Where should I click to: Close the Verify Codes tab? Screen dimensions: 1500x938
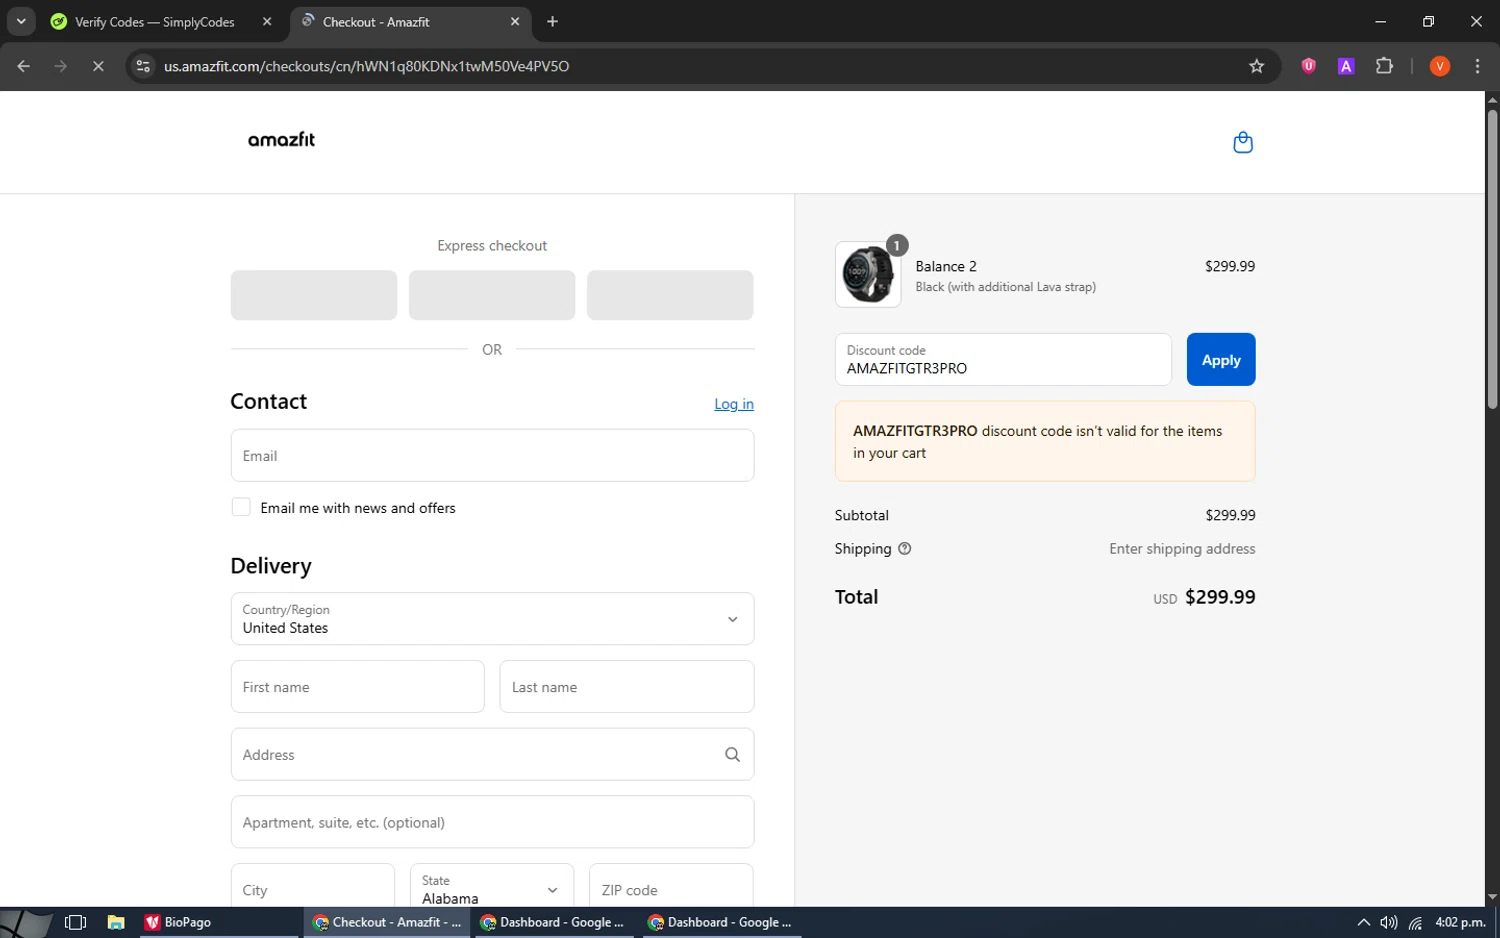(267, 21)
